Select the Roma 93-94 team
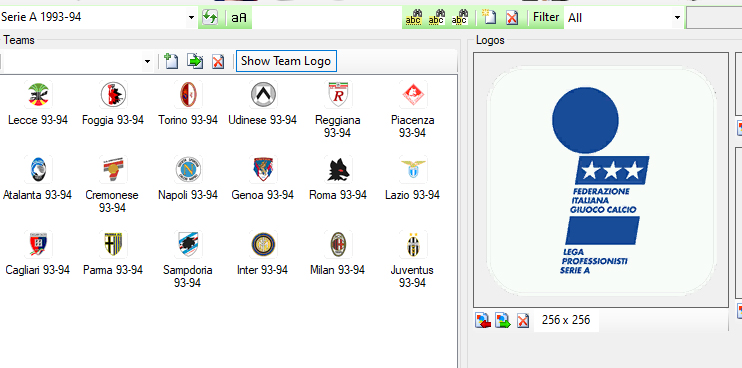The height and width of the screenshot is (368, 742). (338, 178)
